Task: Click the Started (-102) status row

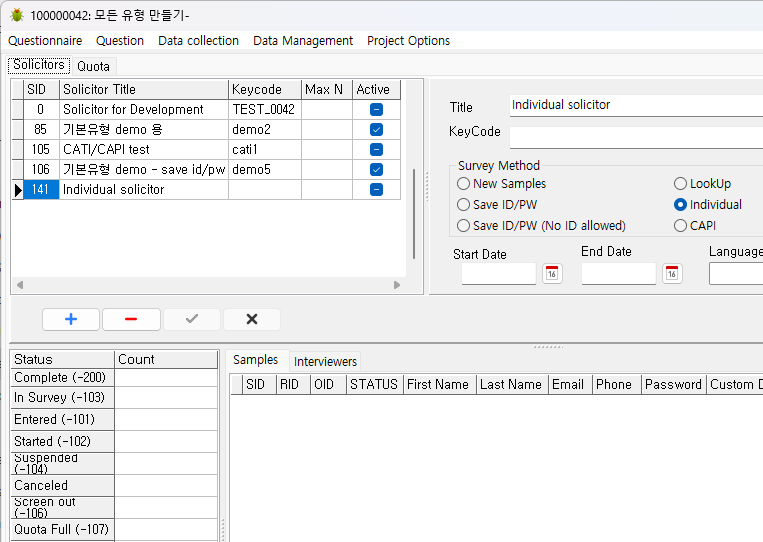Action: pyautogui.click(x=114, y=441)
